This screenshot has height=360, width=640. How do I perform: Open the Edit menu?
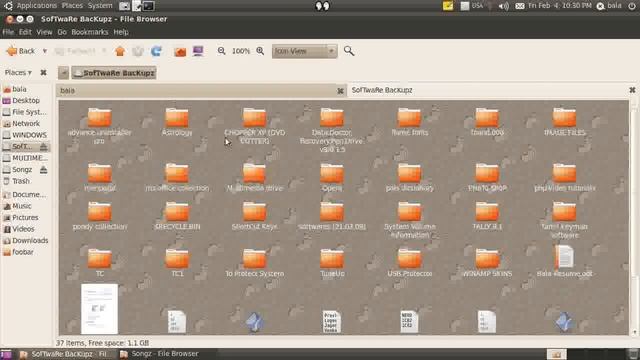25,32
